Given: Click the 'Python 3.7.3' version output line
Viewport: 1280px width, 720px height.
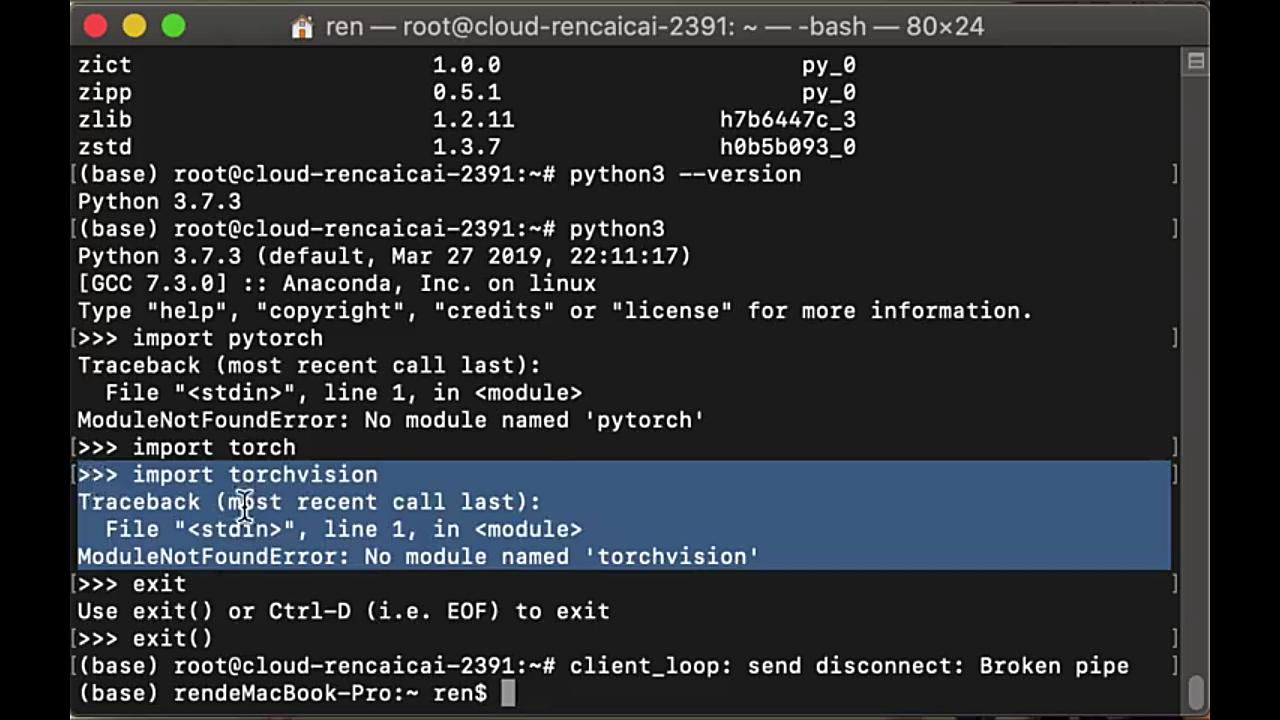Looking at the screenshot, I should [159, 202].
